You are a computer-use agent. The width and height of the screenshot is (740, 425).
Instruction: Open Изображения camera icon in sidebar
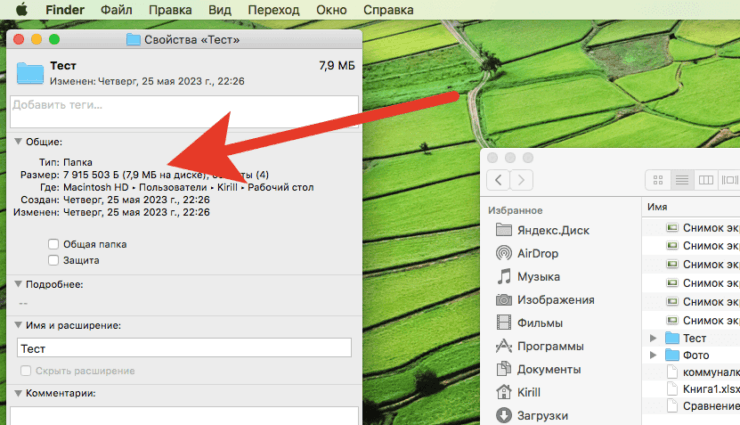504,299
